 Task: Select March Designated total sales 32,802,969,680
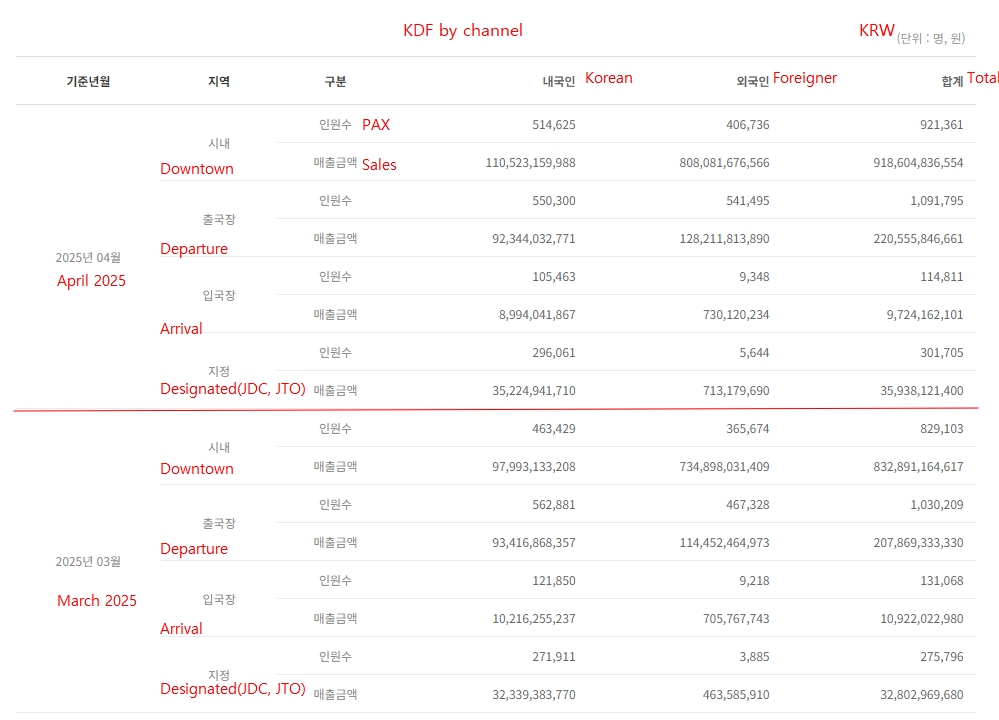(922, 695)
